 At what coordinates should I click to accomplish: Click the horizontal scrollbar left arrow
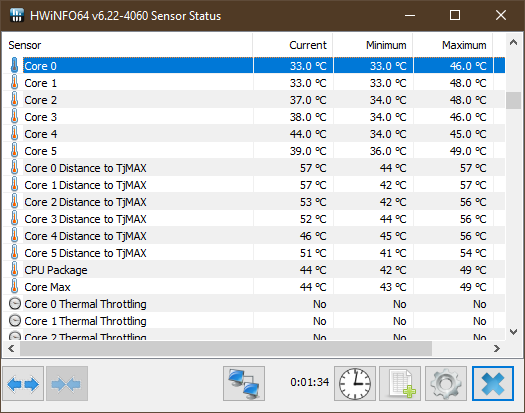(x=11, y=349)
